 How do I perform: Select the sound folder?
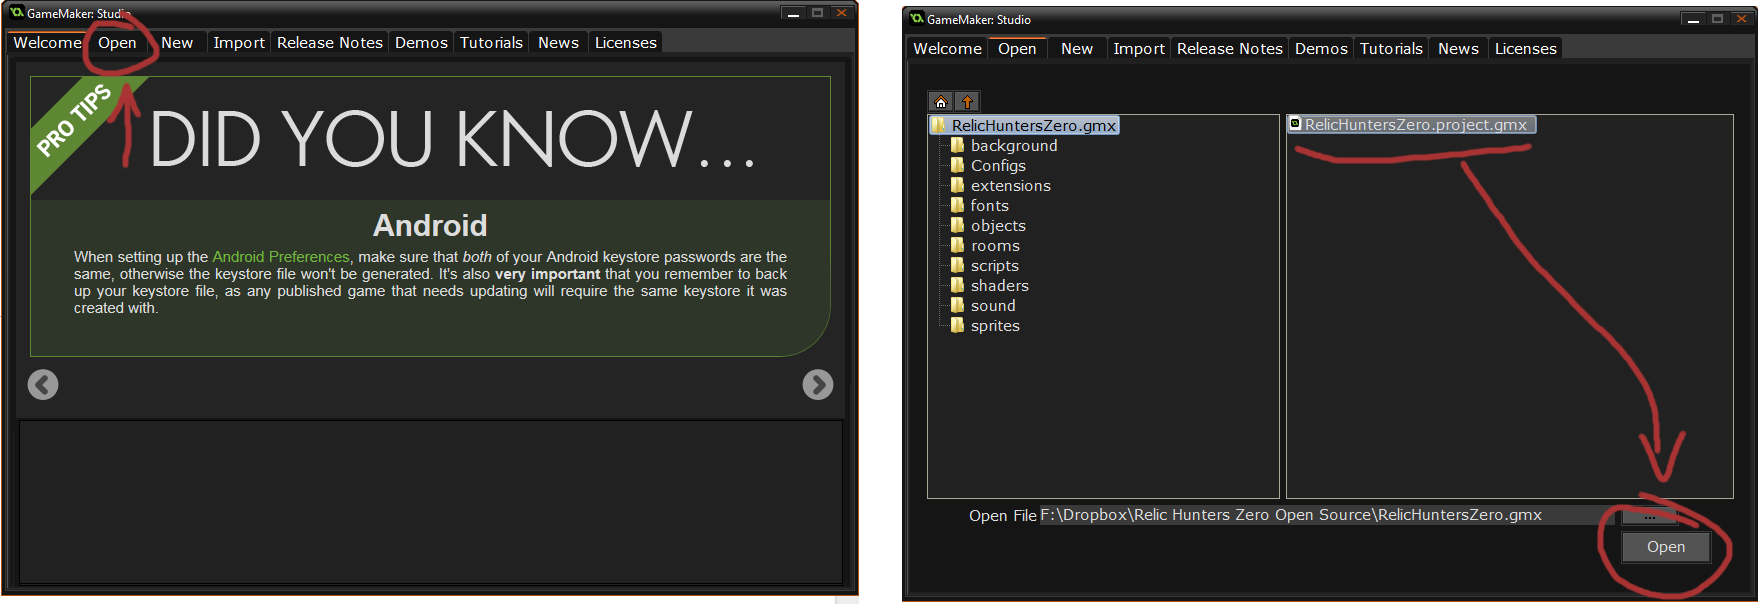pos(993,306)
